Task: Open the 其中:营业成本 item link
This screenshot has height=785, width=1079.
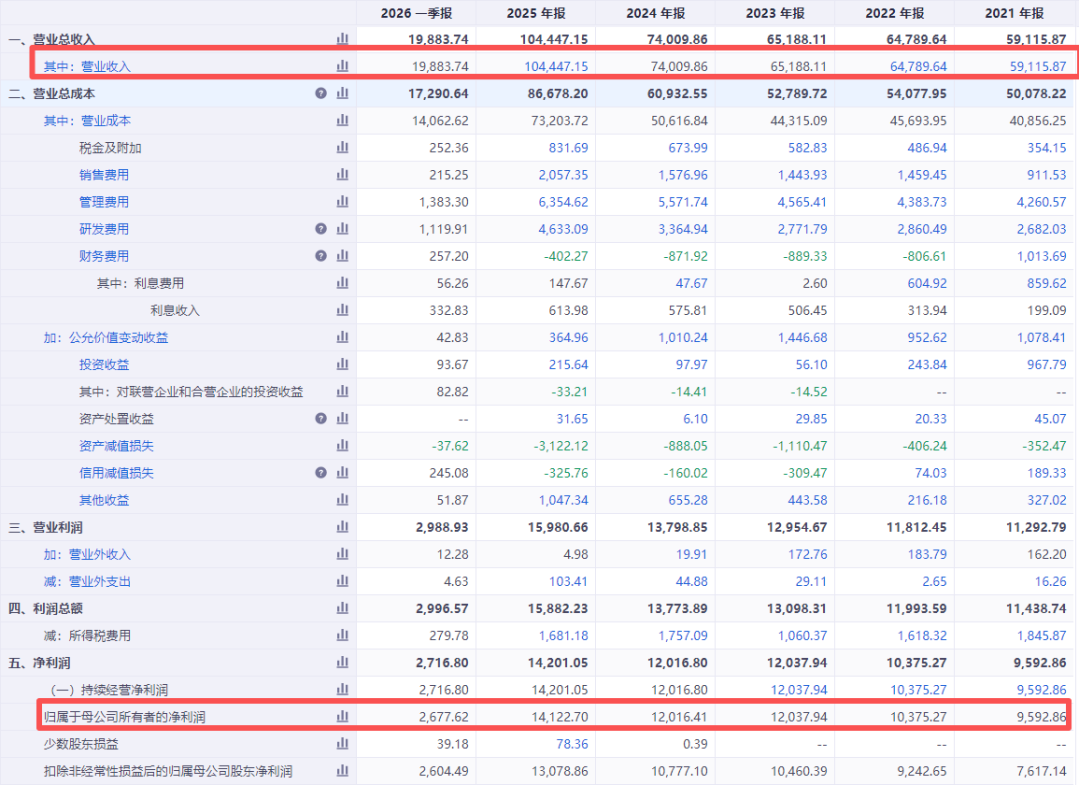Action: click(87, 121)
